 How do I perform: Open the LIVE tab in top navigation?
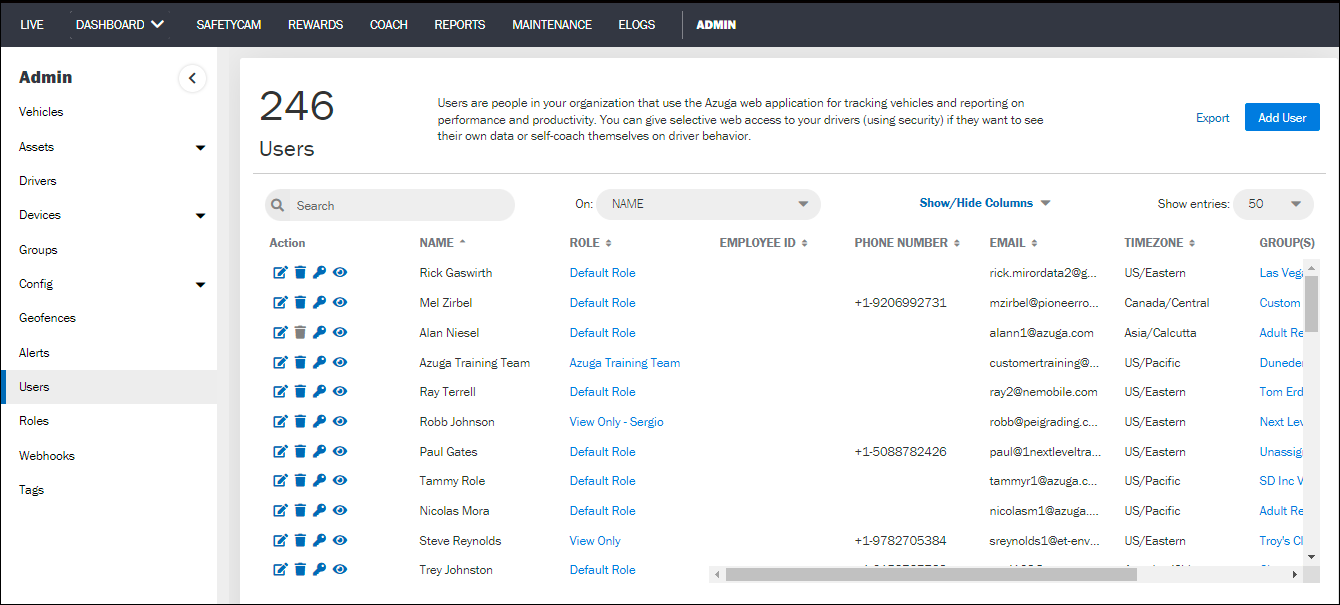[x=32, y=25]
